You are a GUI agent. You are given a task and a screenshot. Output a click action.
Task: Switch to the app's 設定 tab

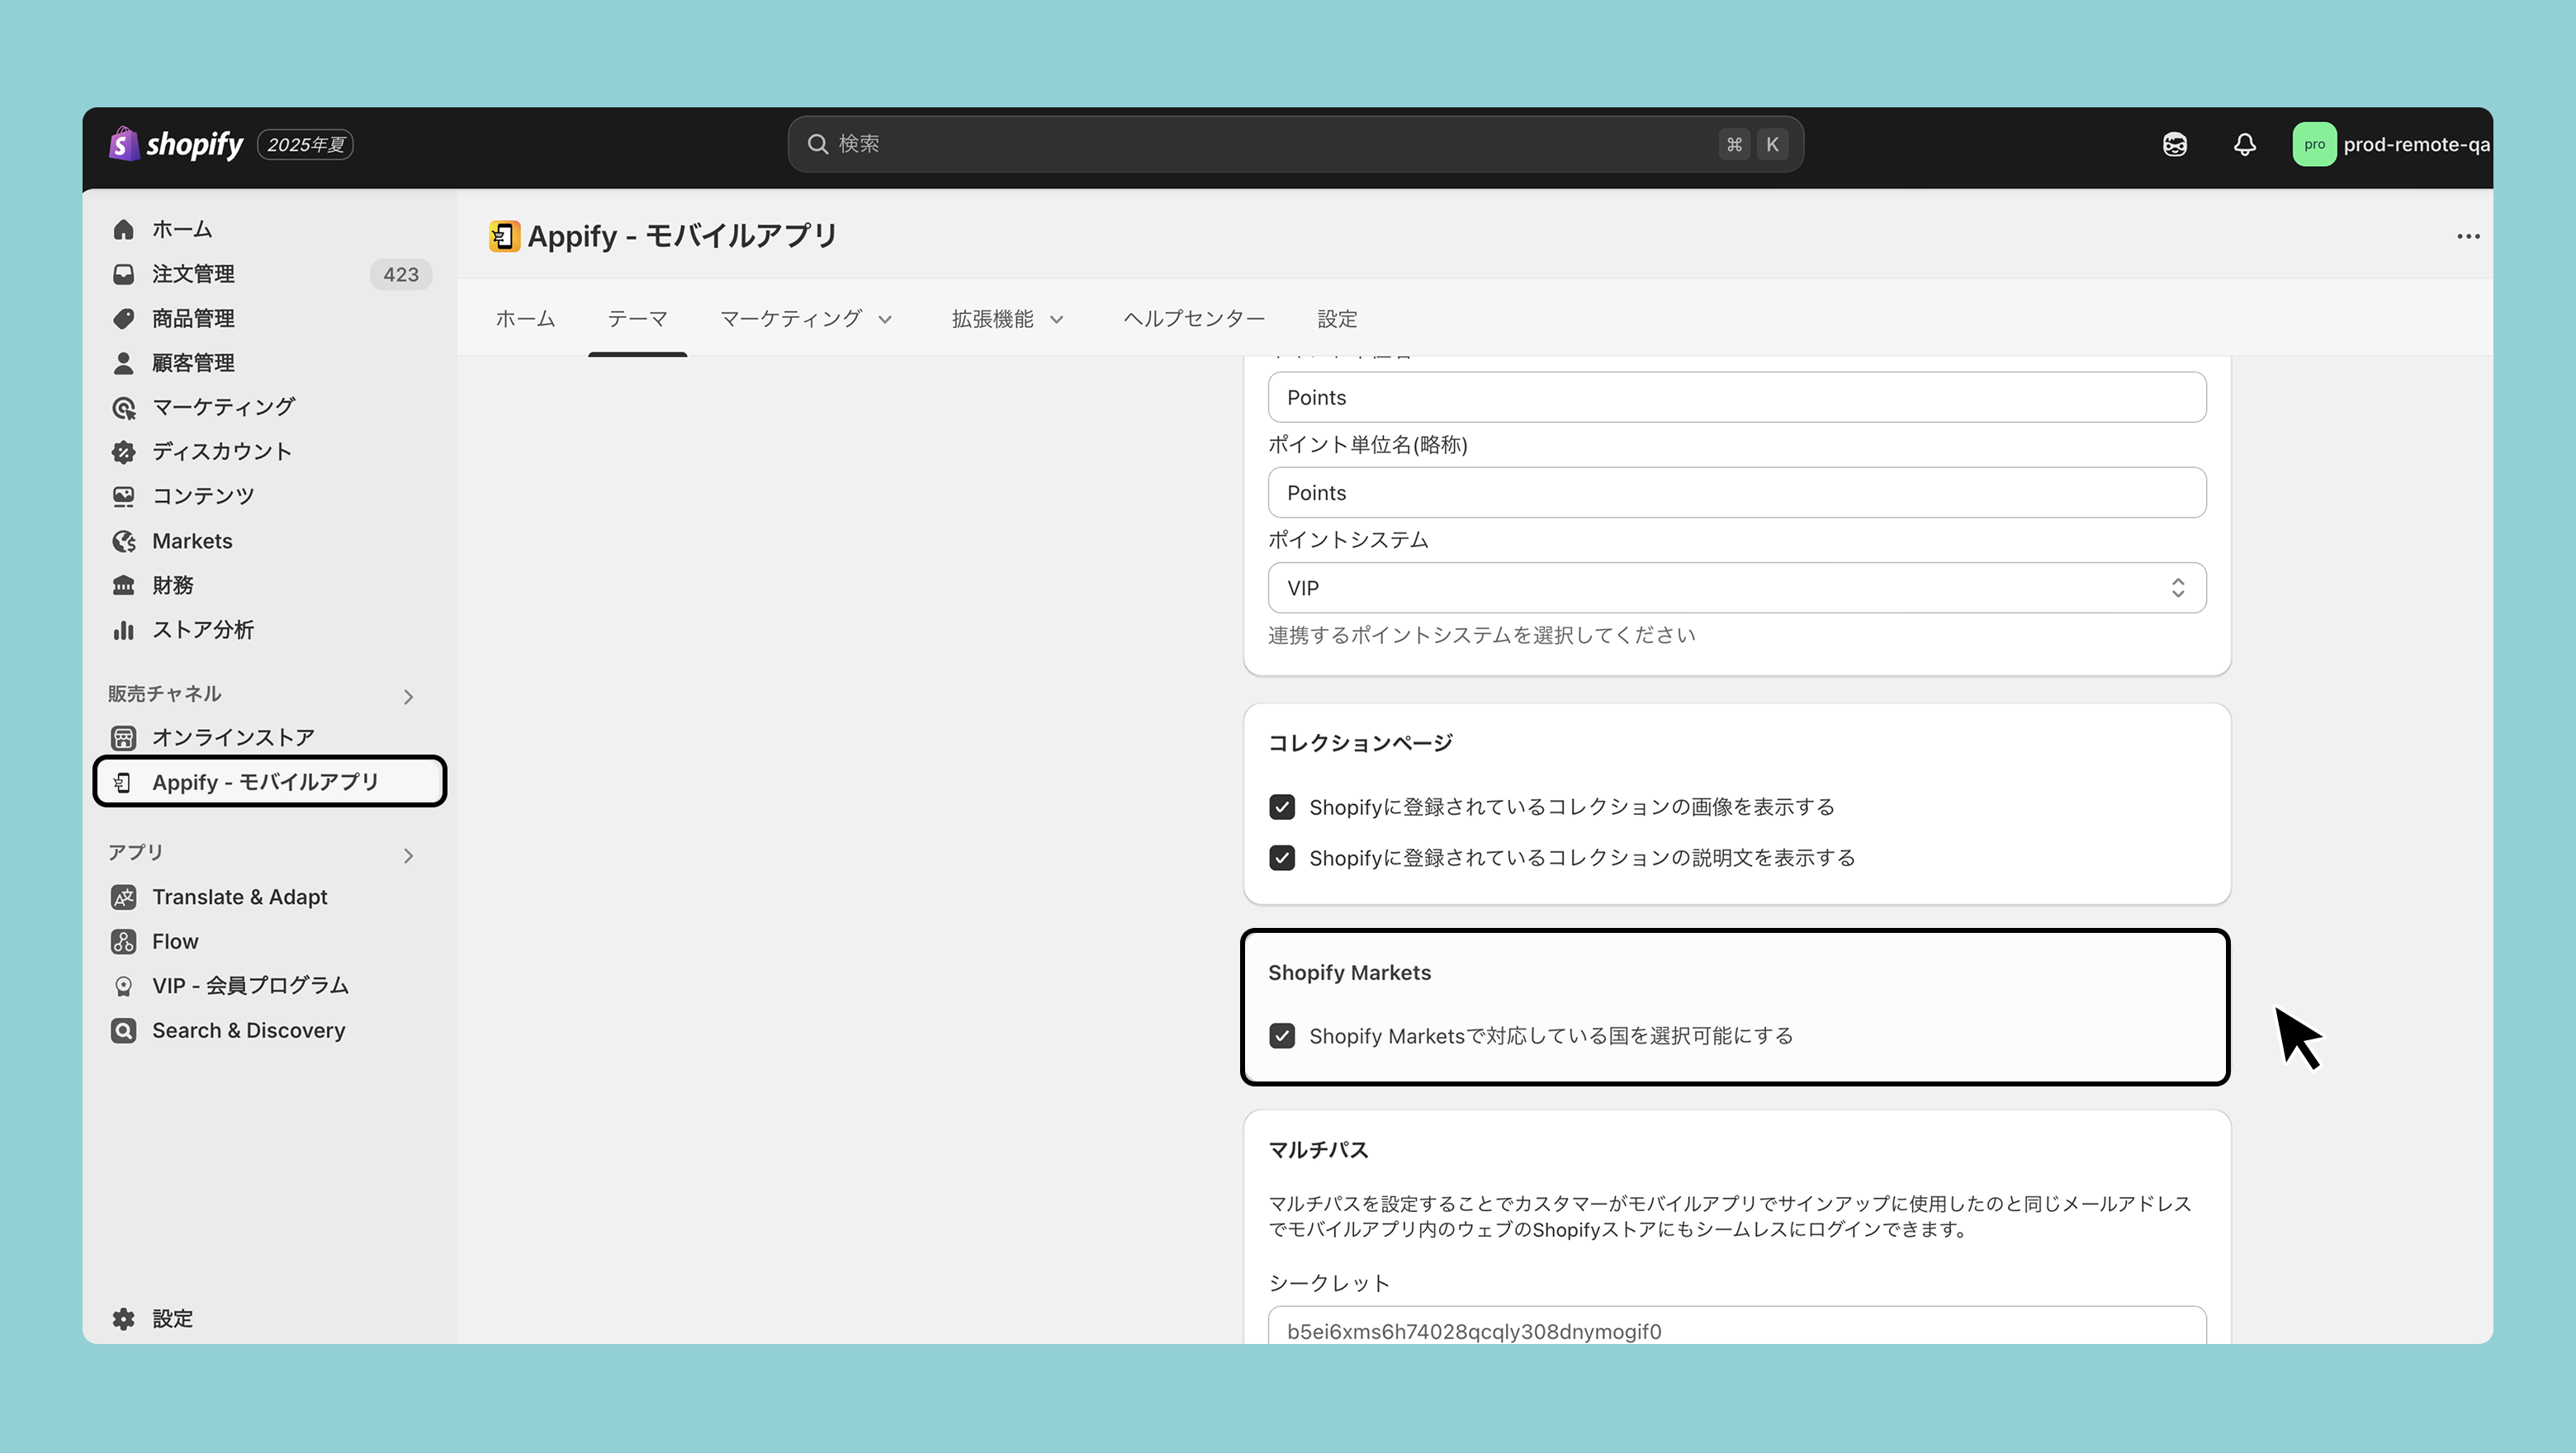(1336, 319)
